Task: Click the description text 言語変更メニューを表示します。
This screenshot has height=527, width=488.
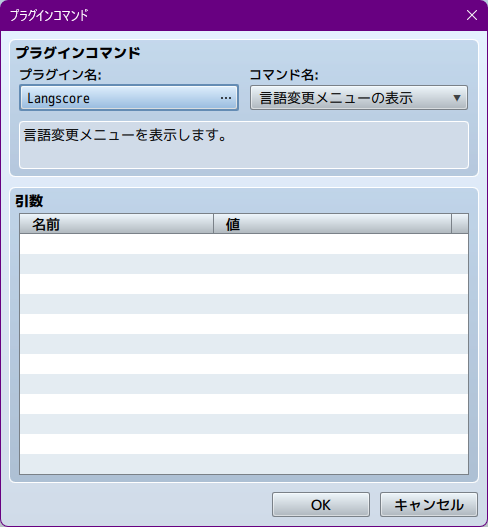Action: pos(125,135)
